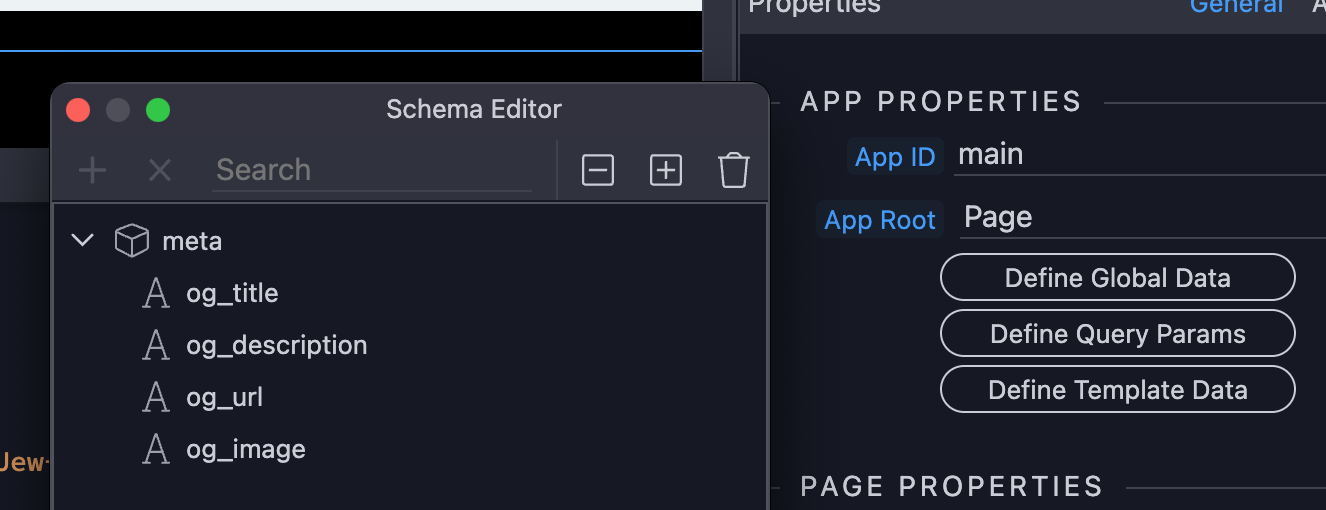
Task: Close the Schema Editor window
Action: [x=78, y=110]
